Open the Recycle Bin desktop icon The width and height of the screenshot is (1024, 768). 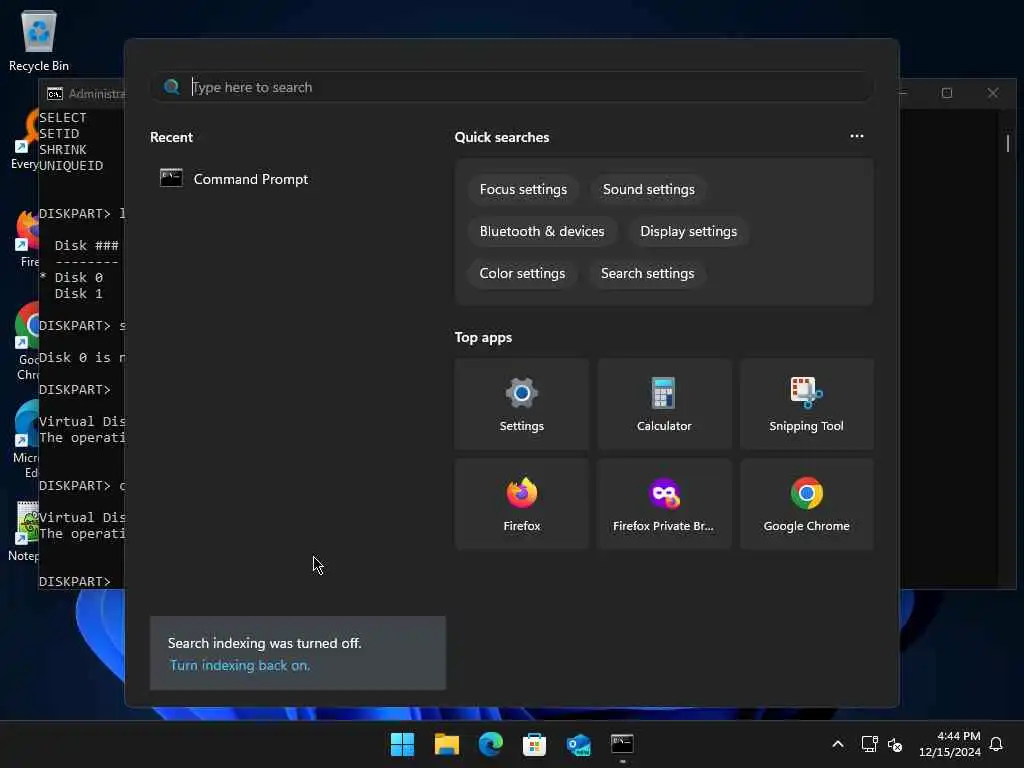click(x=39, y=40)
